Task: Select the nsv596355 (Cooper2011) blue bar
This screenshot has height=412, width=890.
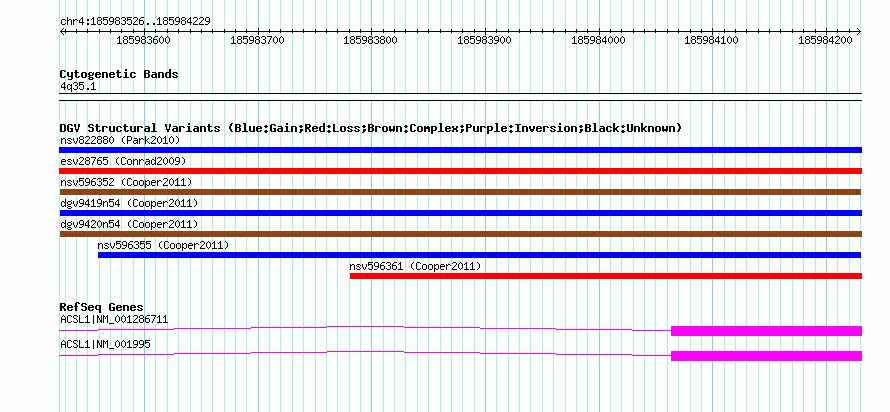Action: (480, 255)
